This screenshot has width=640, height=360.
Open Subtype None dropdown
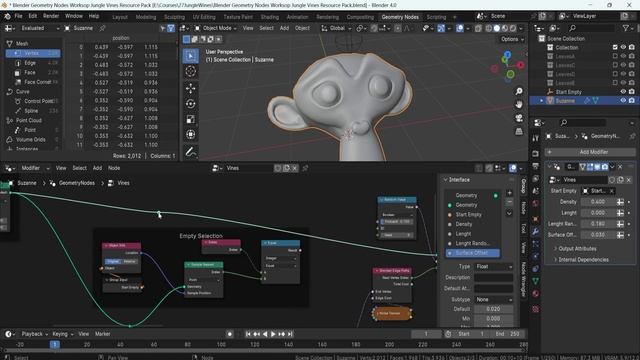[x=493, y=299]
